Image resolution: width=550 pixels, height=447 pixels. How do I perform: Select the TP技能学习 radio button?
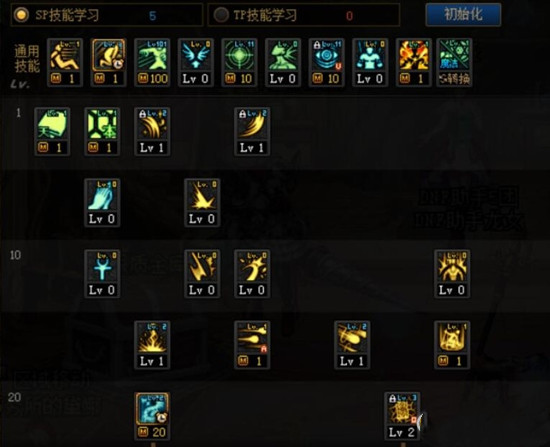point(221,15)
